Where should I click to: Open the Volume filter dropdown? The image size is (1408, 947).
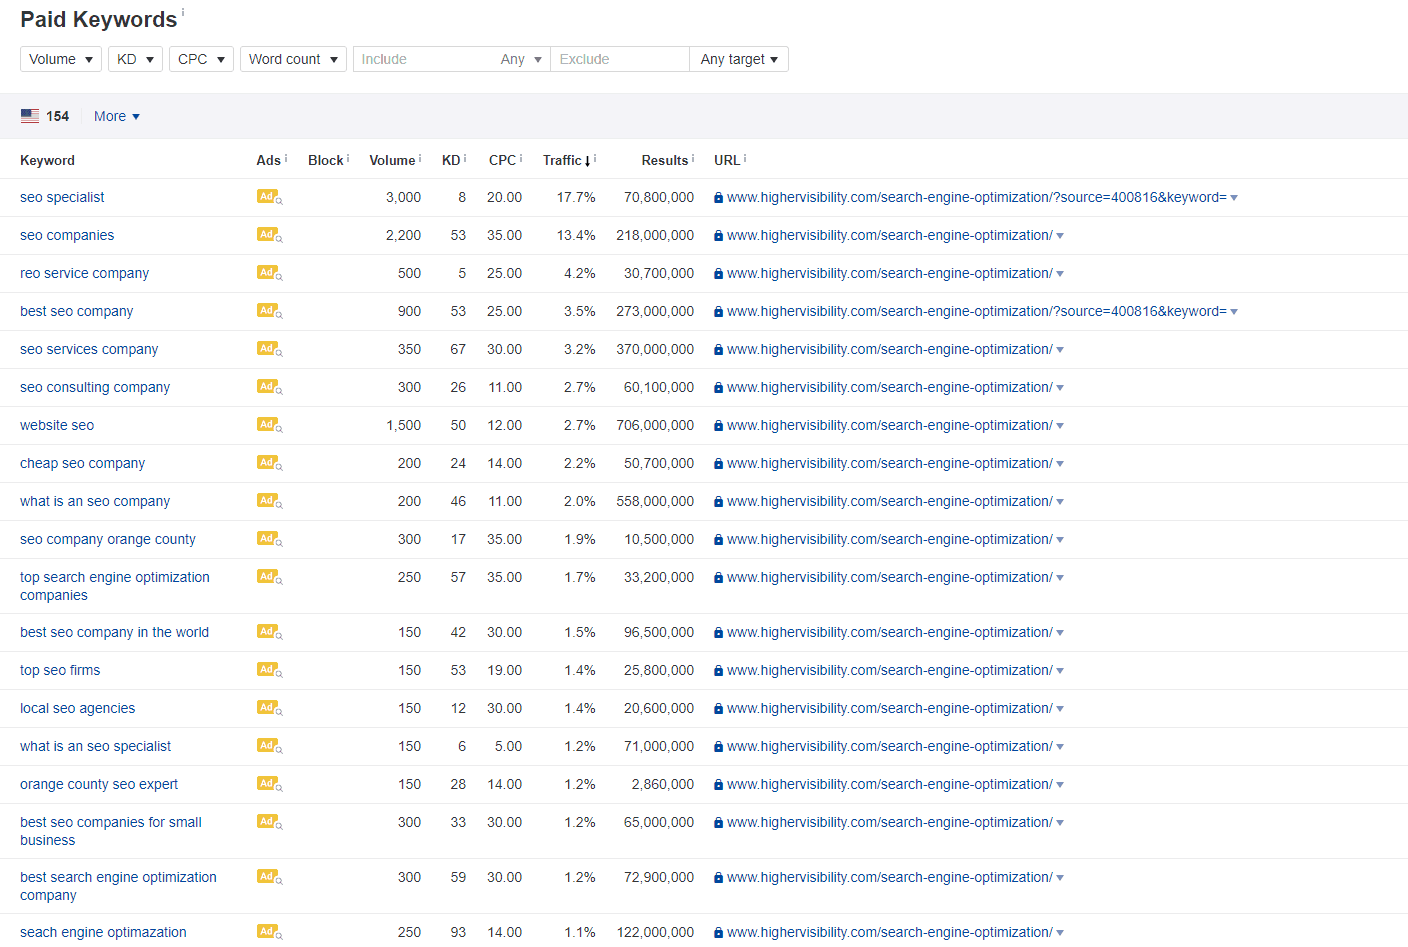point(60,58)
